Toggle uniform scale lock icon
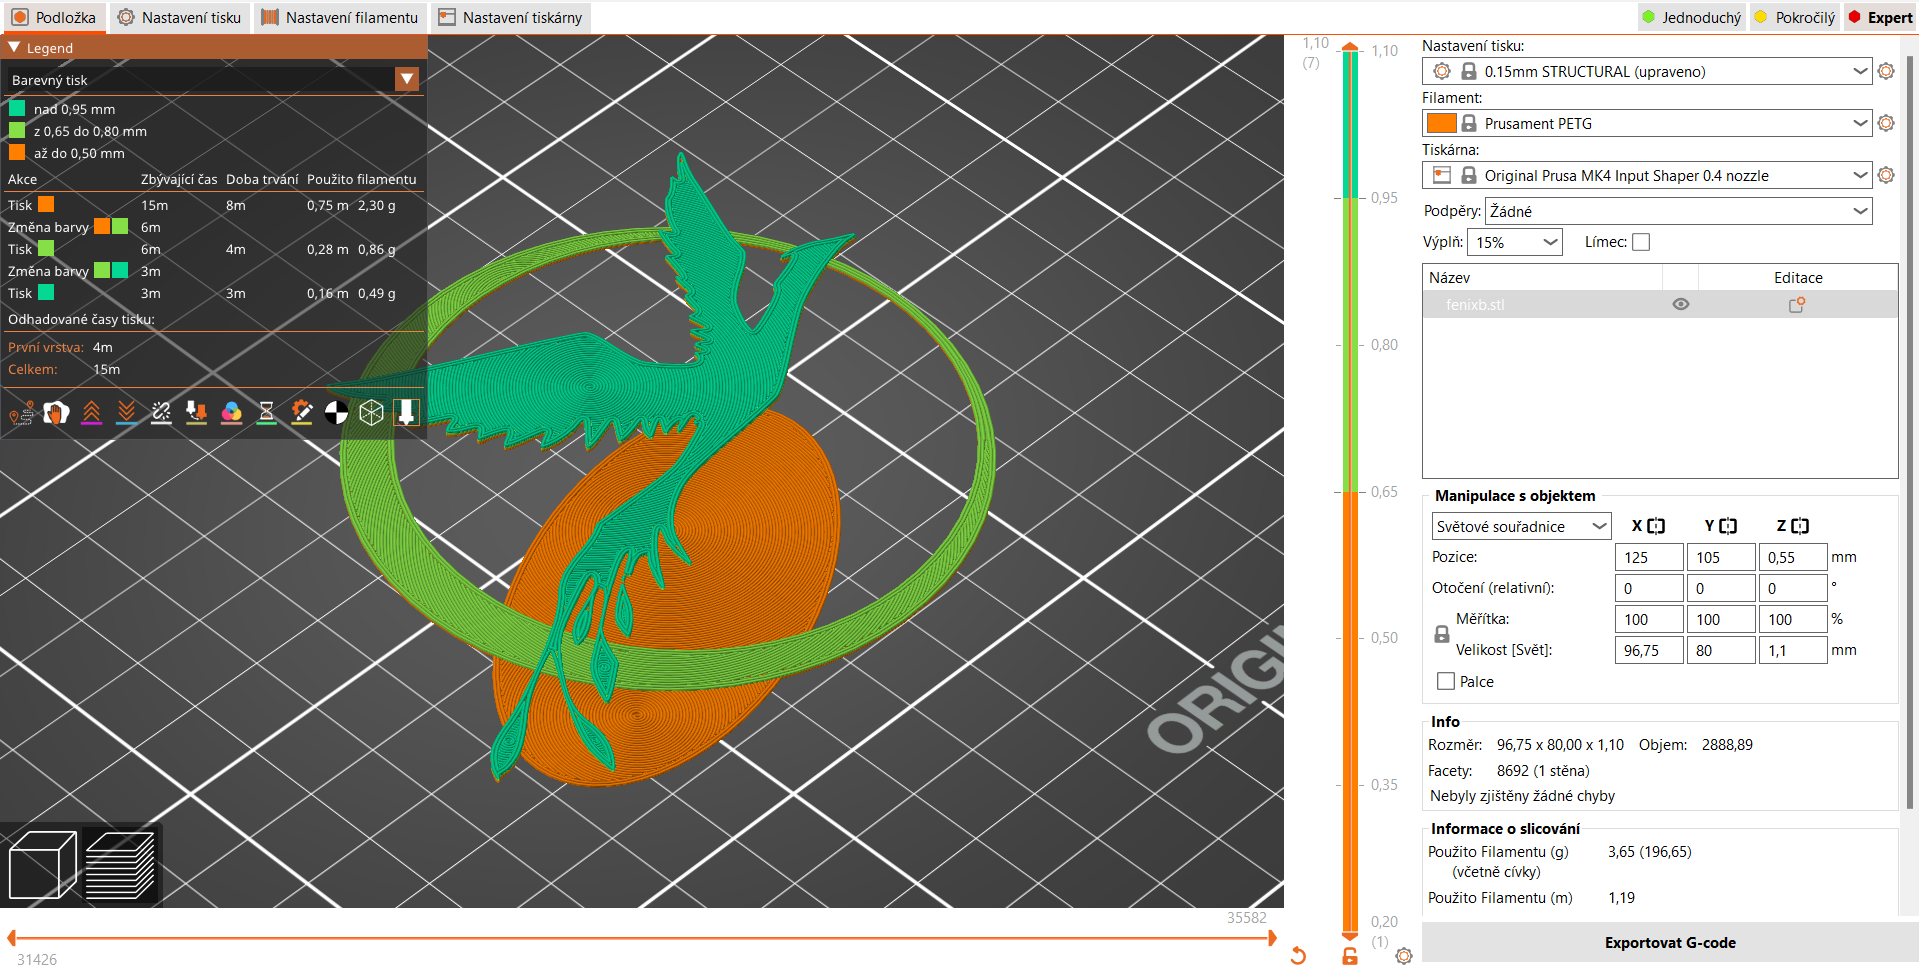Screen dimensions: 1919x968 [x=1441, y=634]
